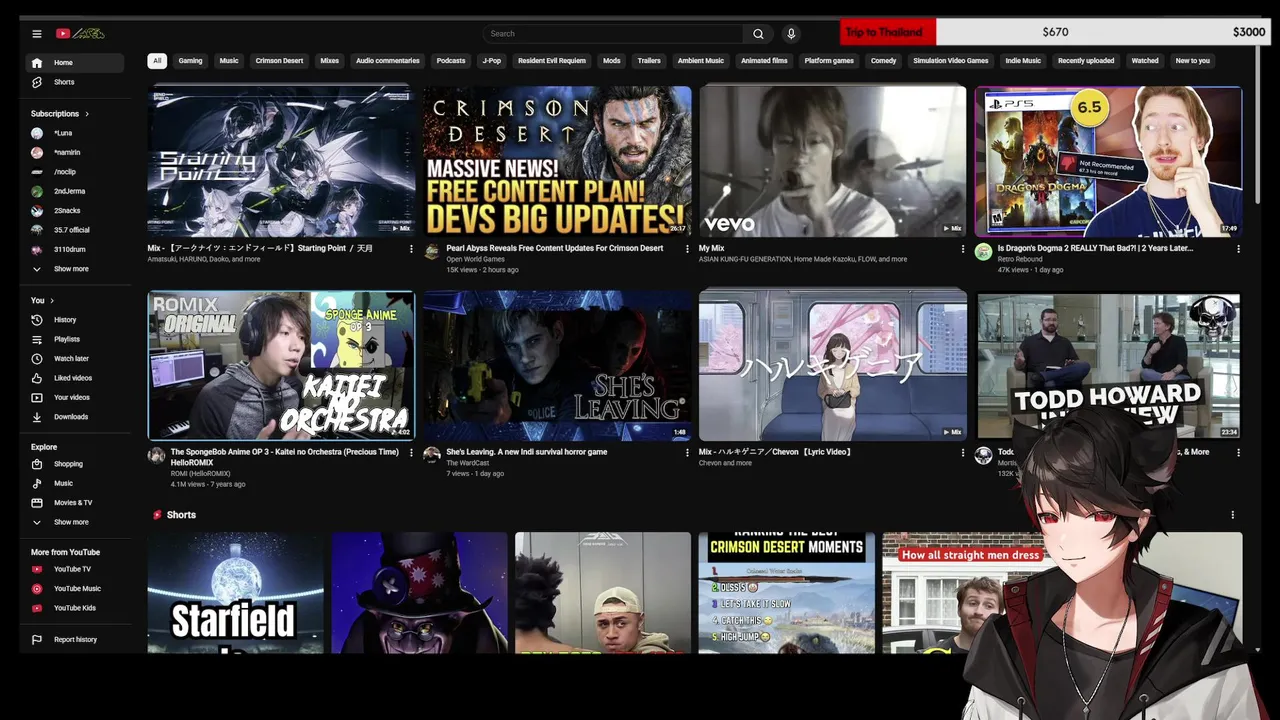Open options menu for She's Leaving video
This screenshot has height=720, width=1280.
(687, 453)
